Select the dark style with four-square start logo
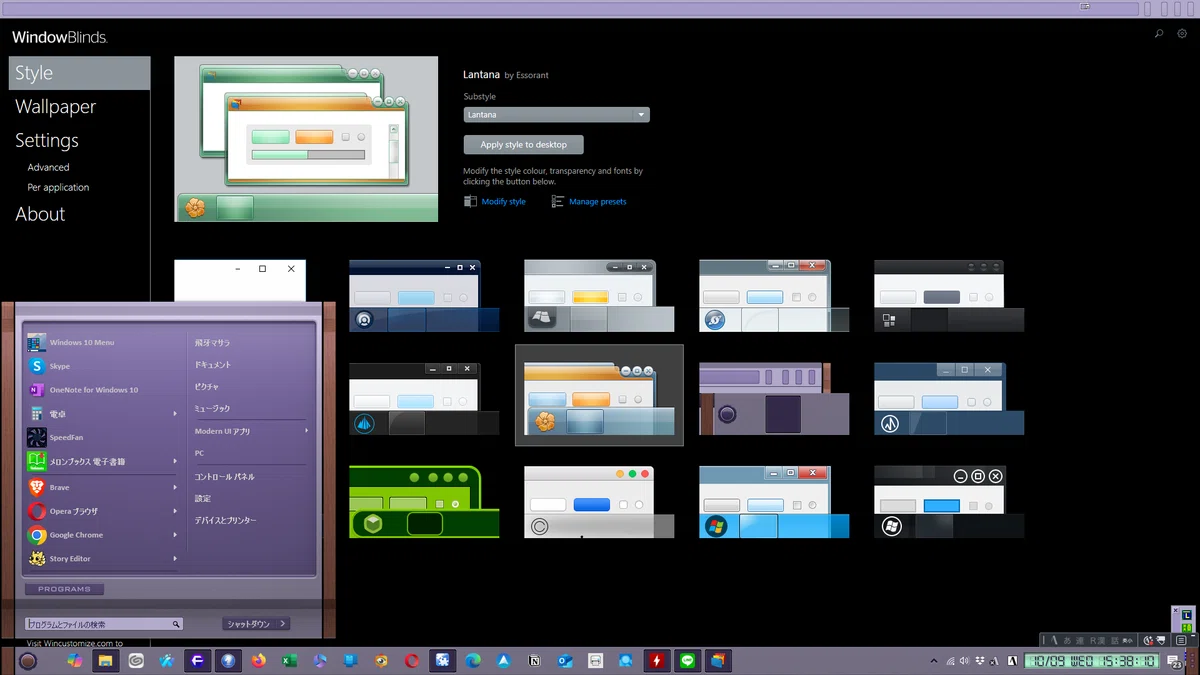This screenshot has height=675, width=1200. point(949,296)
